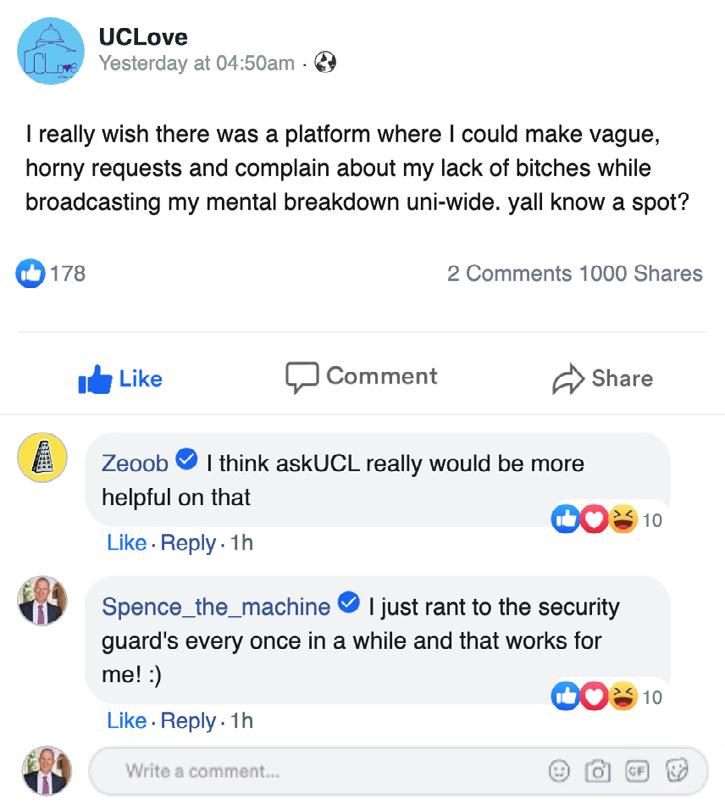725x810 pixels.
Task: Reply to Spence_the_machine's comment
Action: (188, 720)
